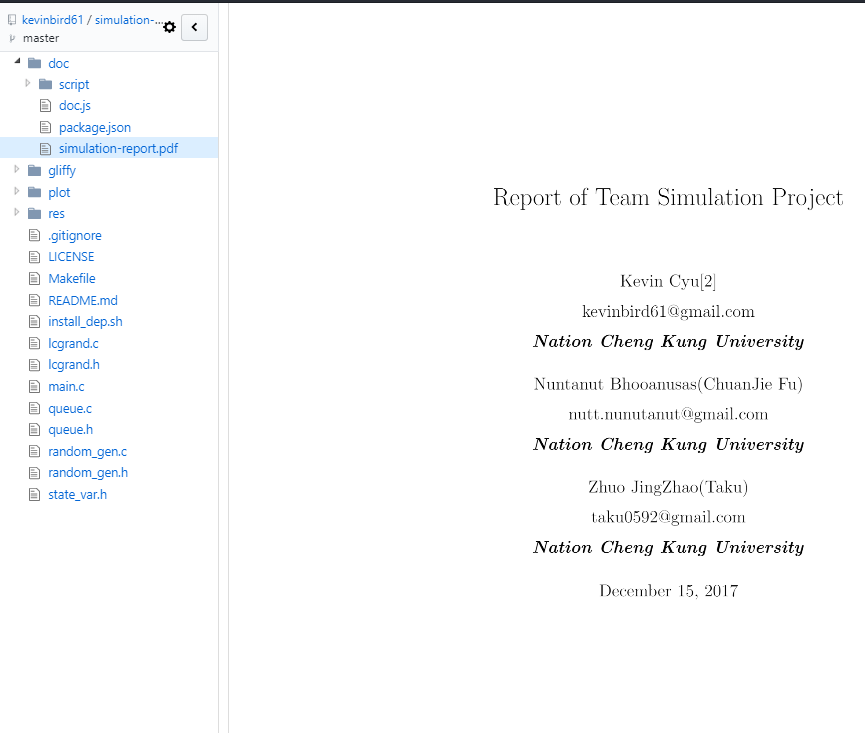The width and height of the screenshot is (865, 733).
Task: Open random_gen.h
Action: click(88, 473)
